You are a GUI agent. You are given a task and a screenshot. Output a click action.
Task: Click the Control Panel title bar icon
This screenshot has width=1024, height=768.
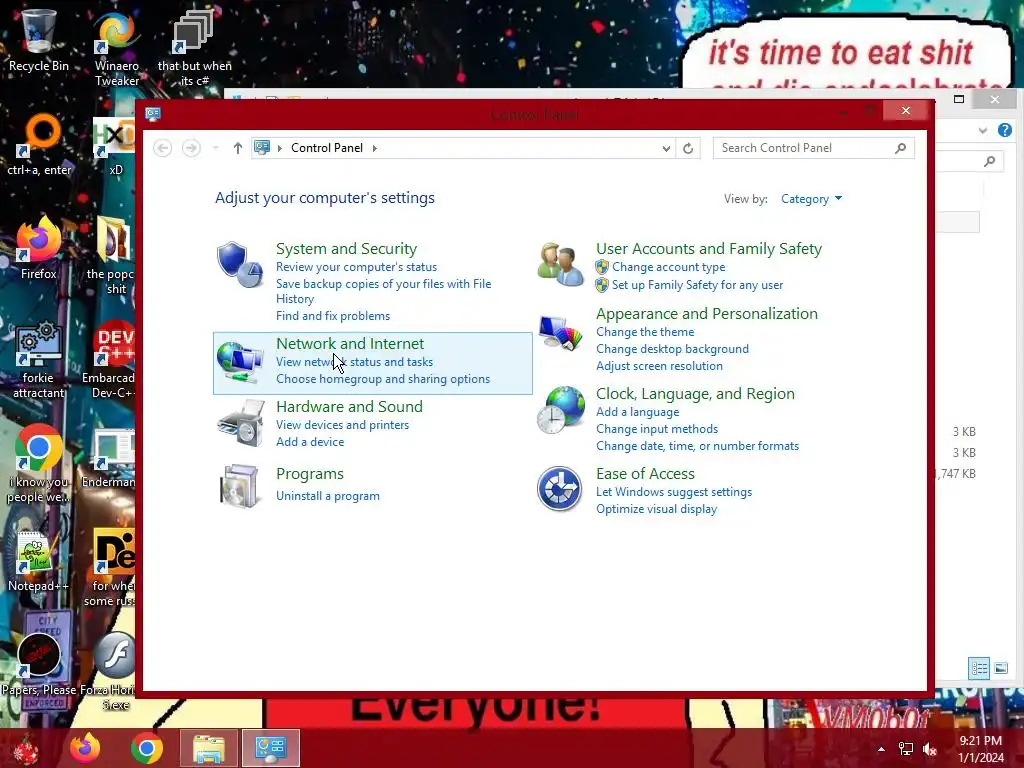coord(153,114)
